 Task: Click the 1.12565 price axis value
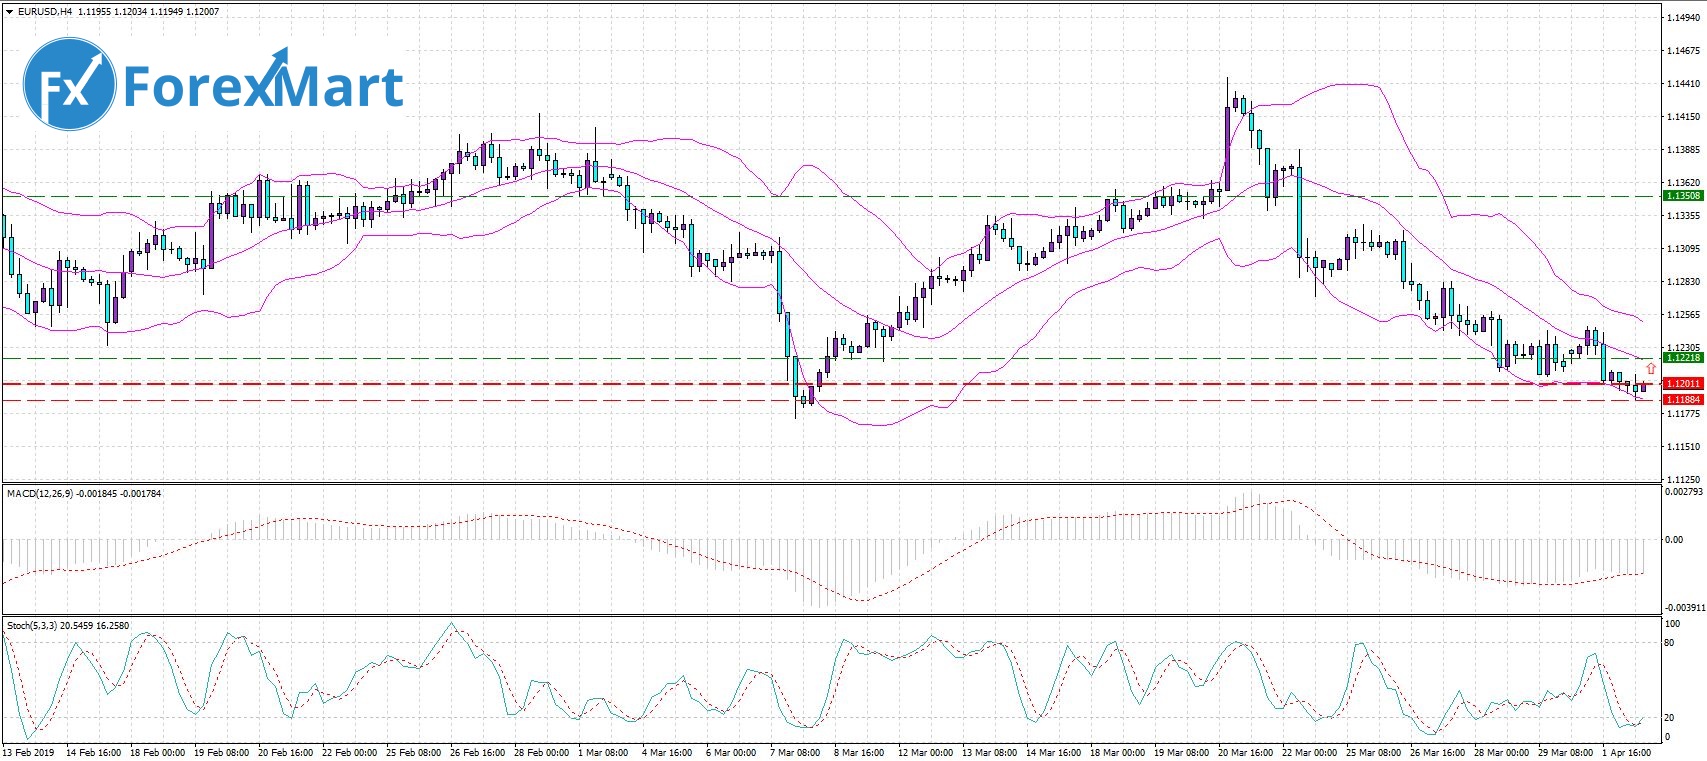[1684, 315]
